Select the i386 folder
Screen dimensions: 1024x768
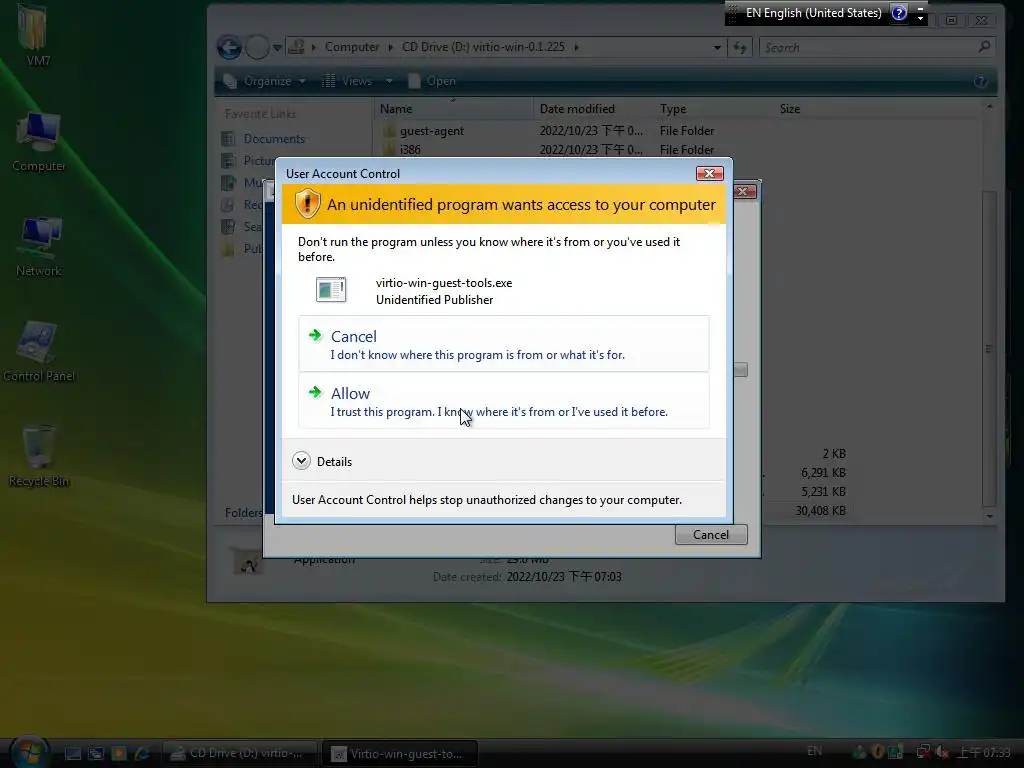coord(410,150)
